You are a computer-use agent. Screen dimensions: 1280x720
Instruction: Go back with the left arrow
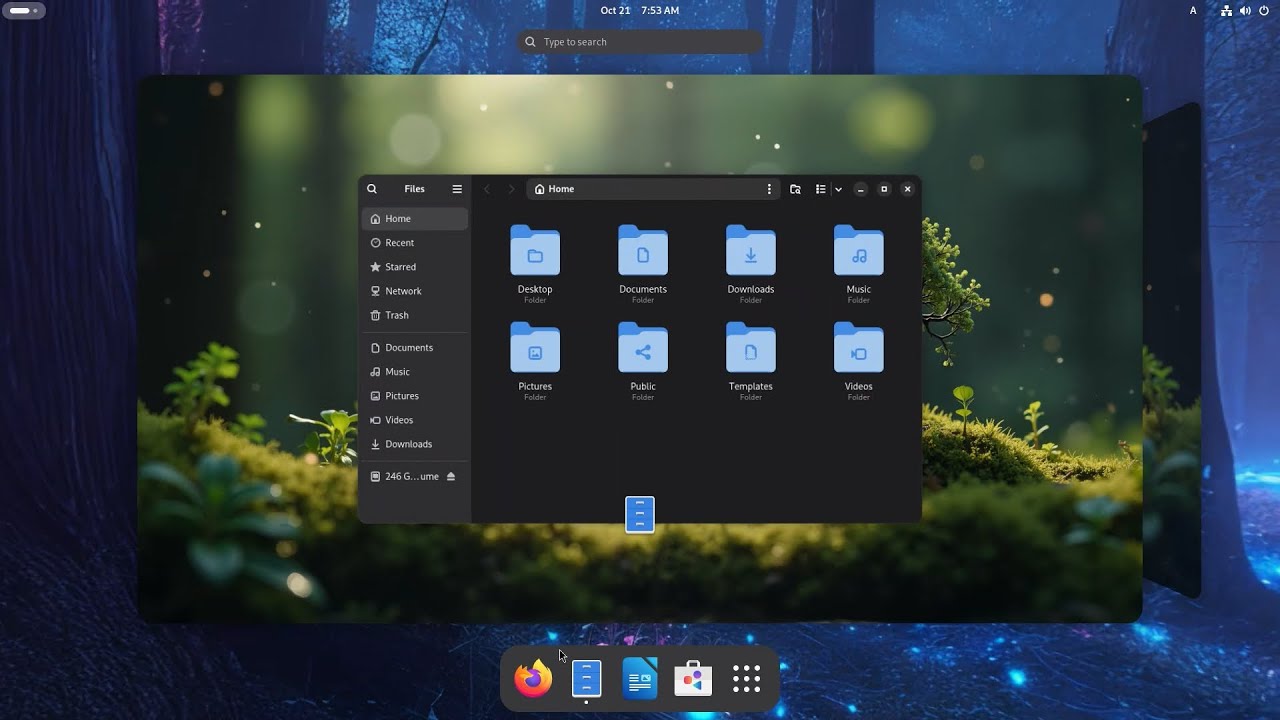point(487,189)
